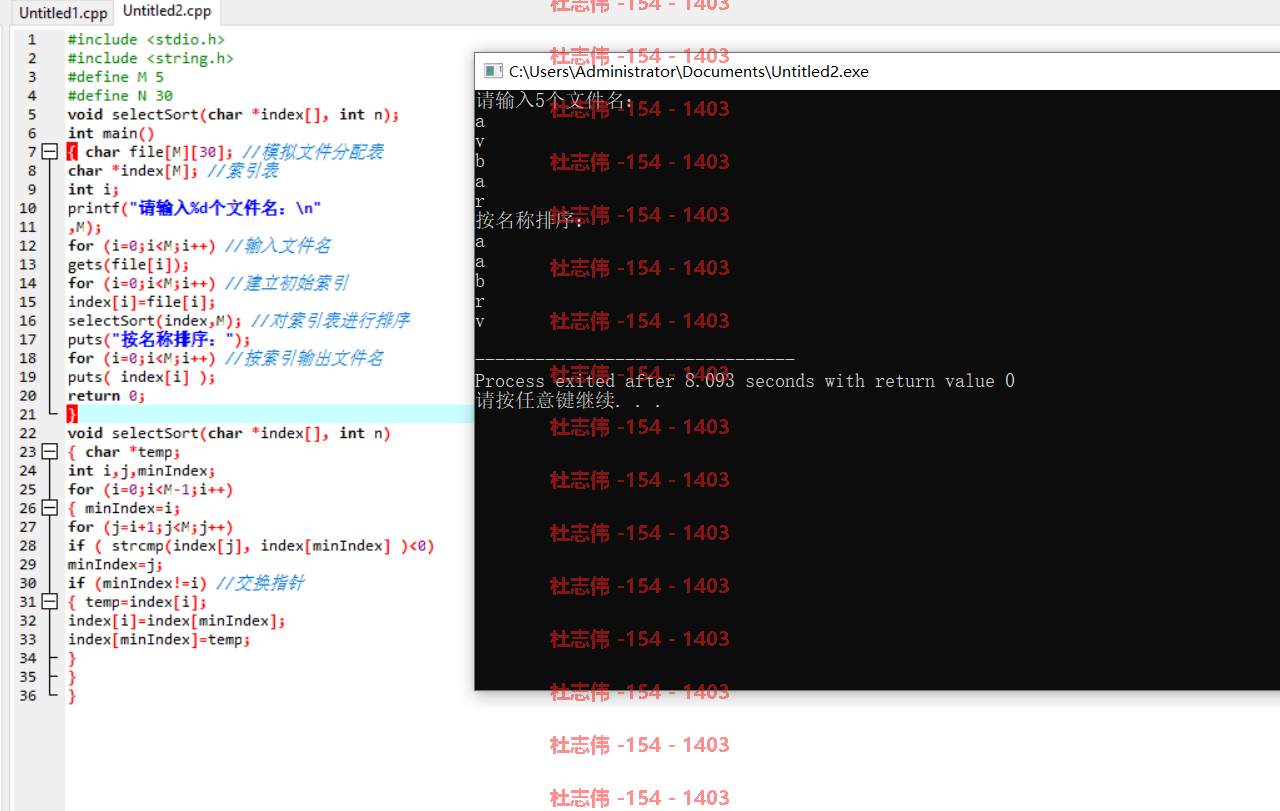
Task: Click the console window icon of Untitled2.exe
Action: pos(492,71)
